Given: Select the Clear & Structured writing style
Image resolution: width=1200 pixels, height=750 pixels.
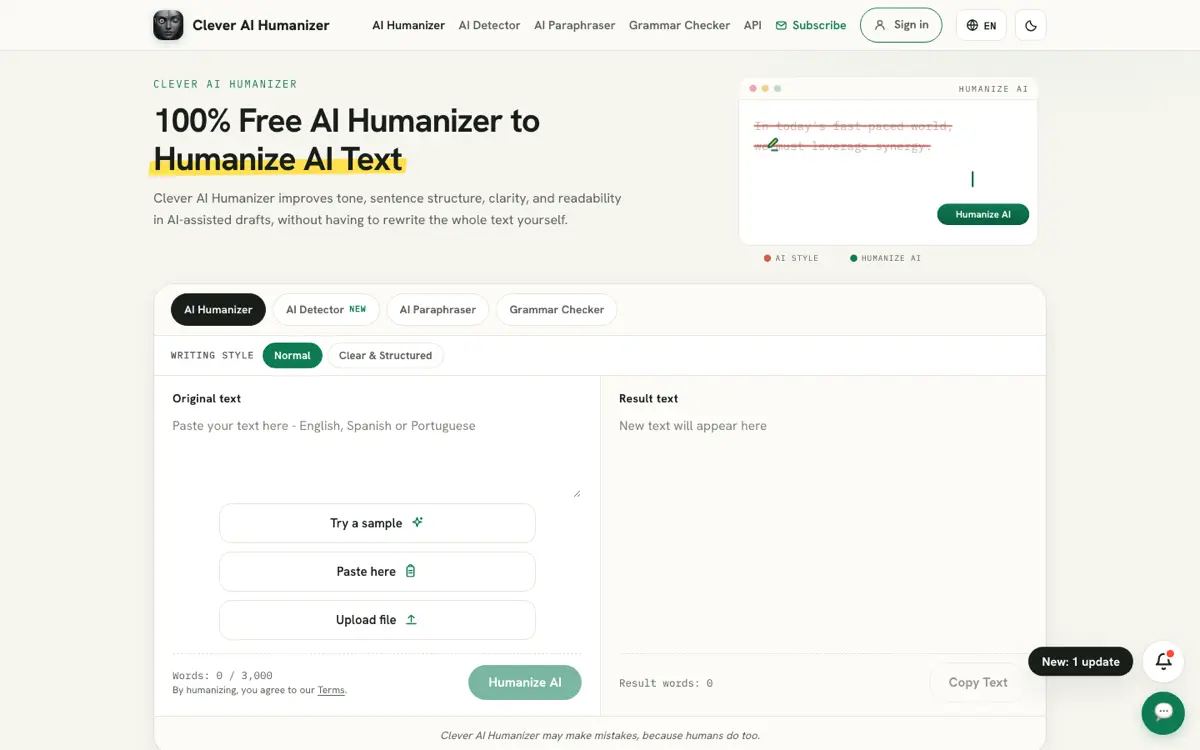Looking at the screenshot, I should point(385,355).
